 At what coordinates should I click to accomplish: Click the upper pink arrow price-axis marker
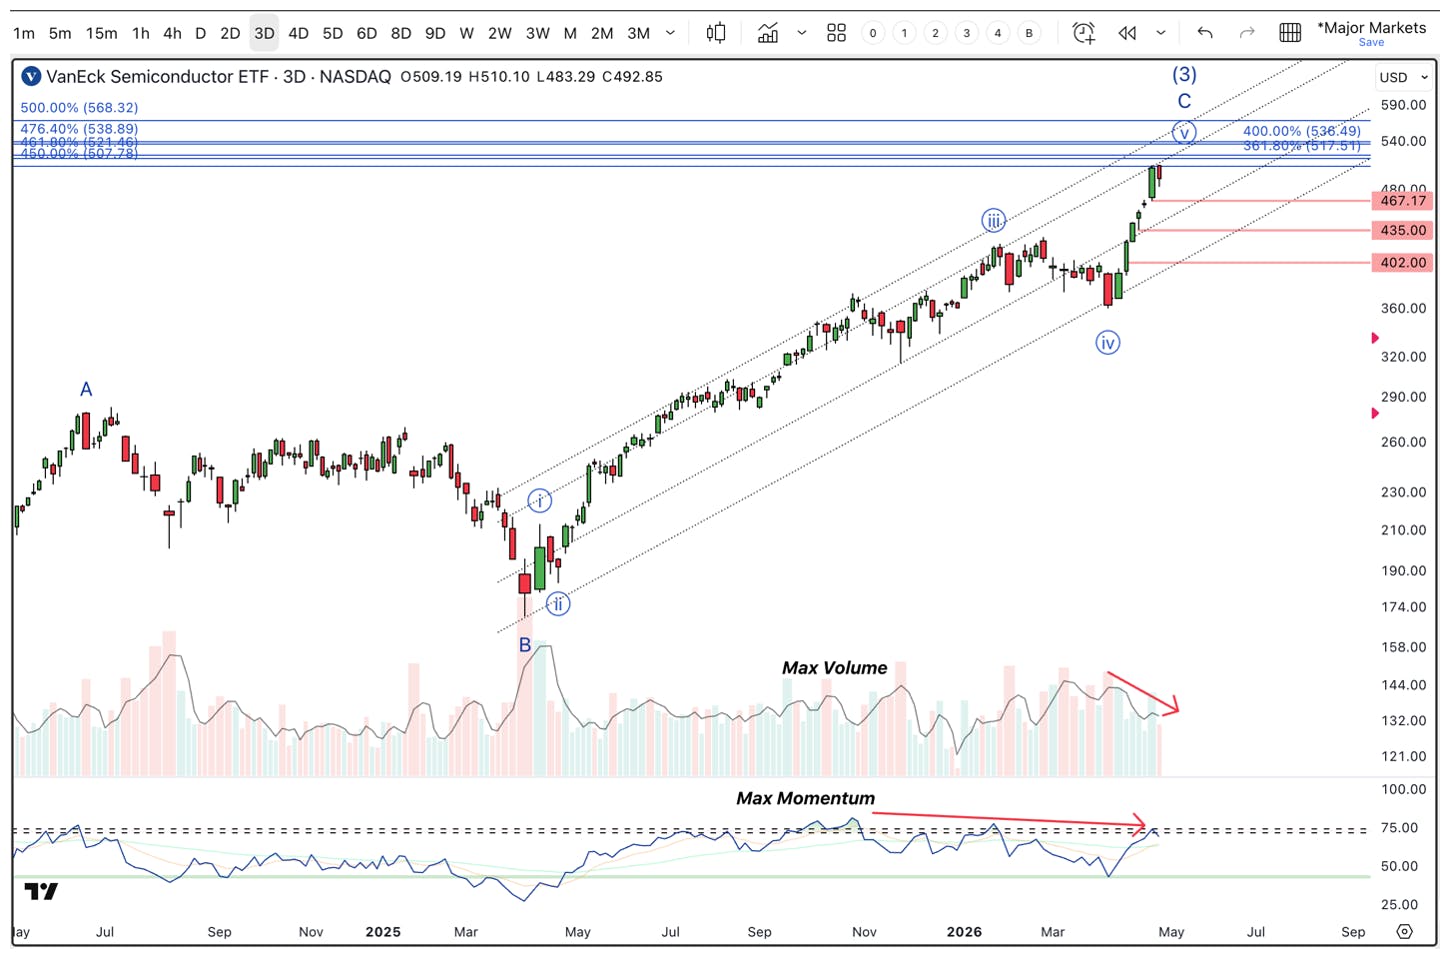[x=1375, y=338]
